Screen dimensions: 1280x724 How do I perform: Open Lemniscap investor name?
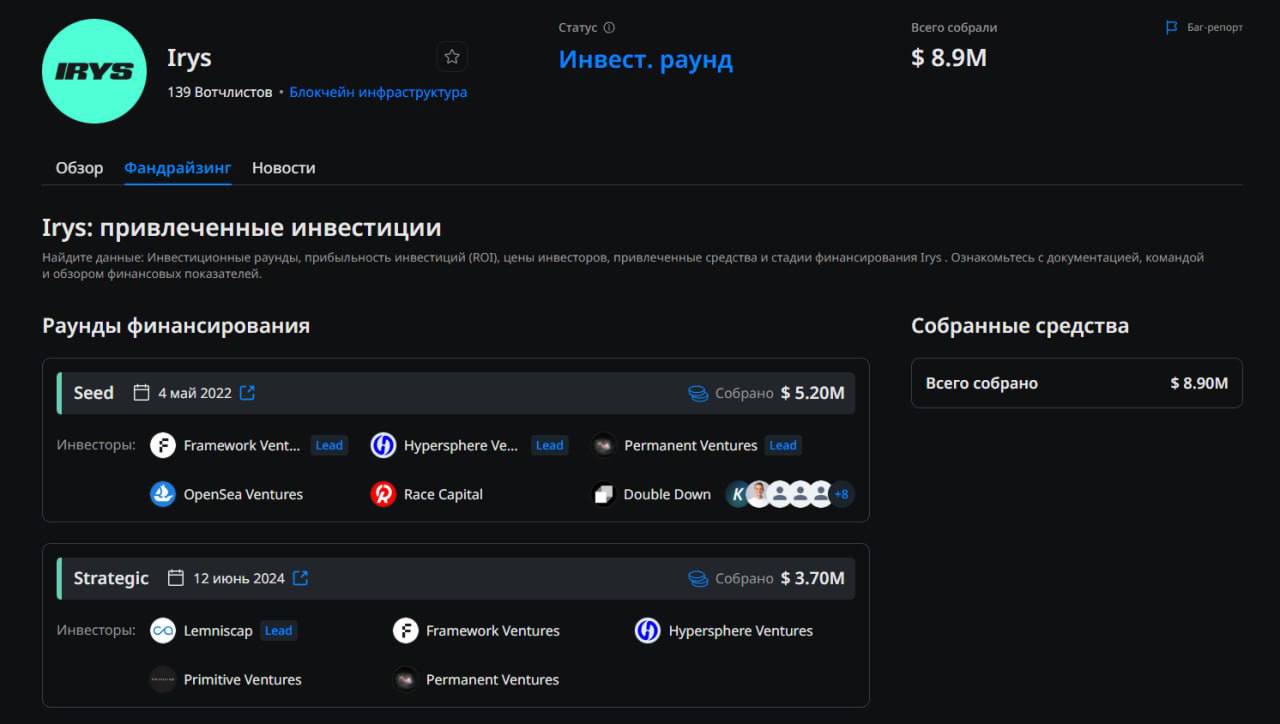point(218,631)
